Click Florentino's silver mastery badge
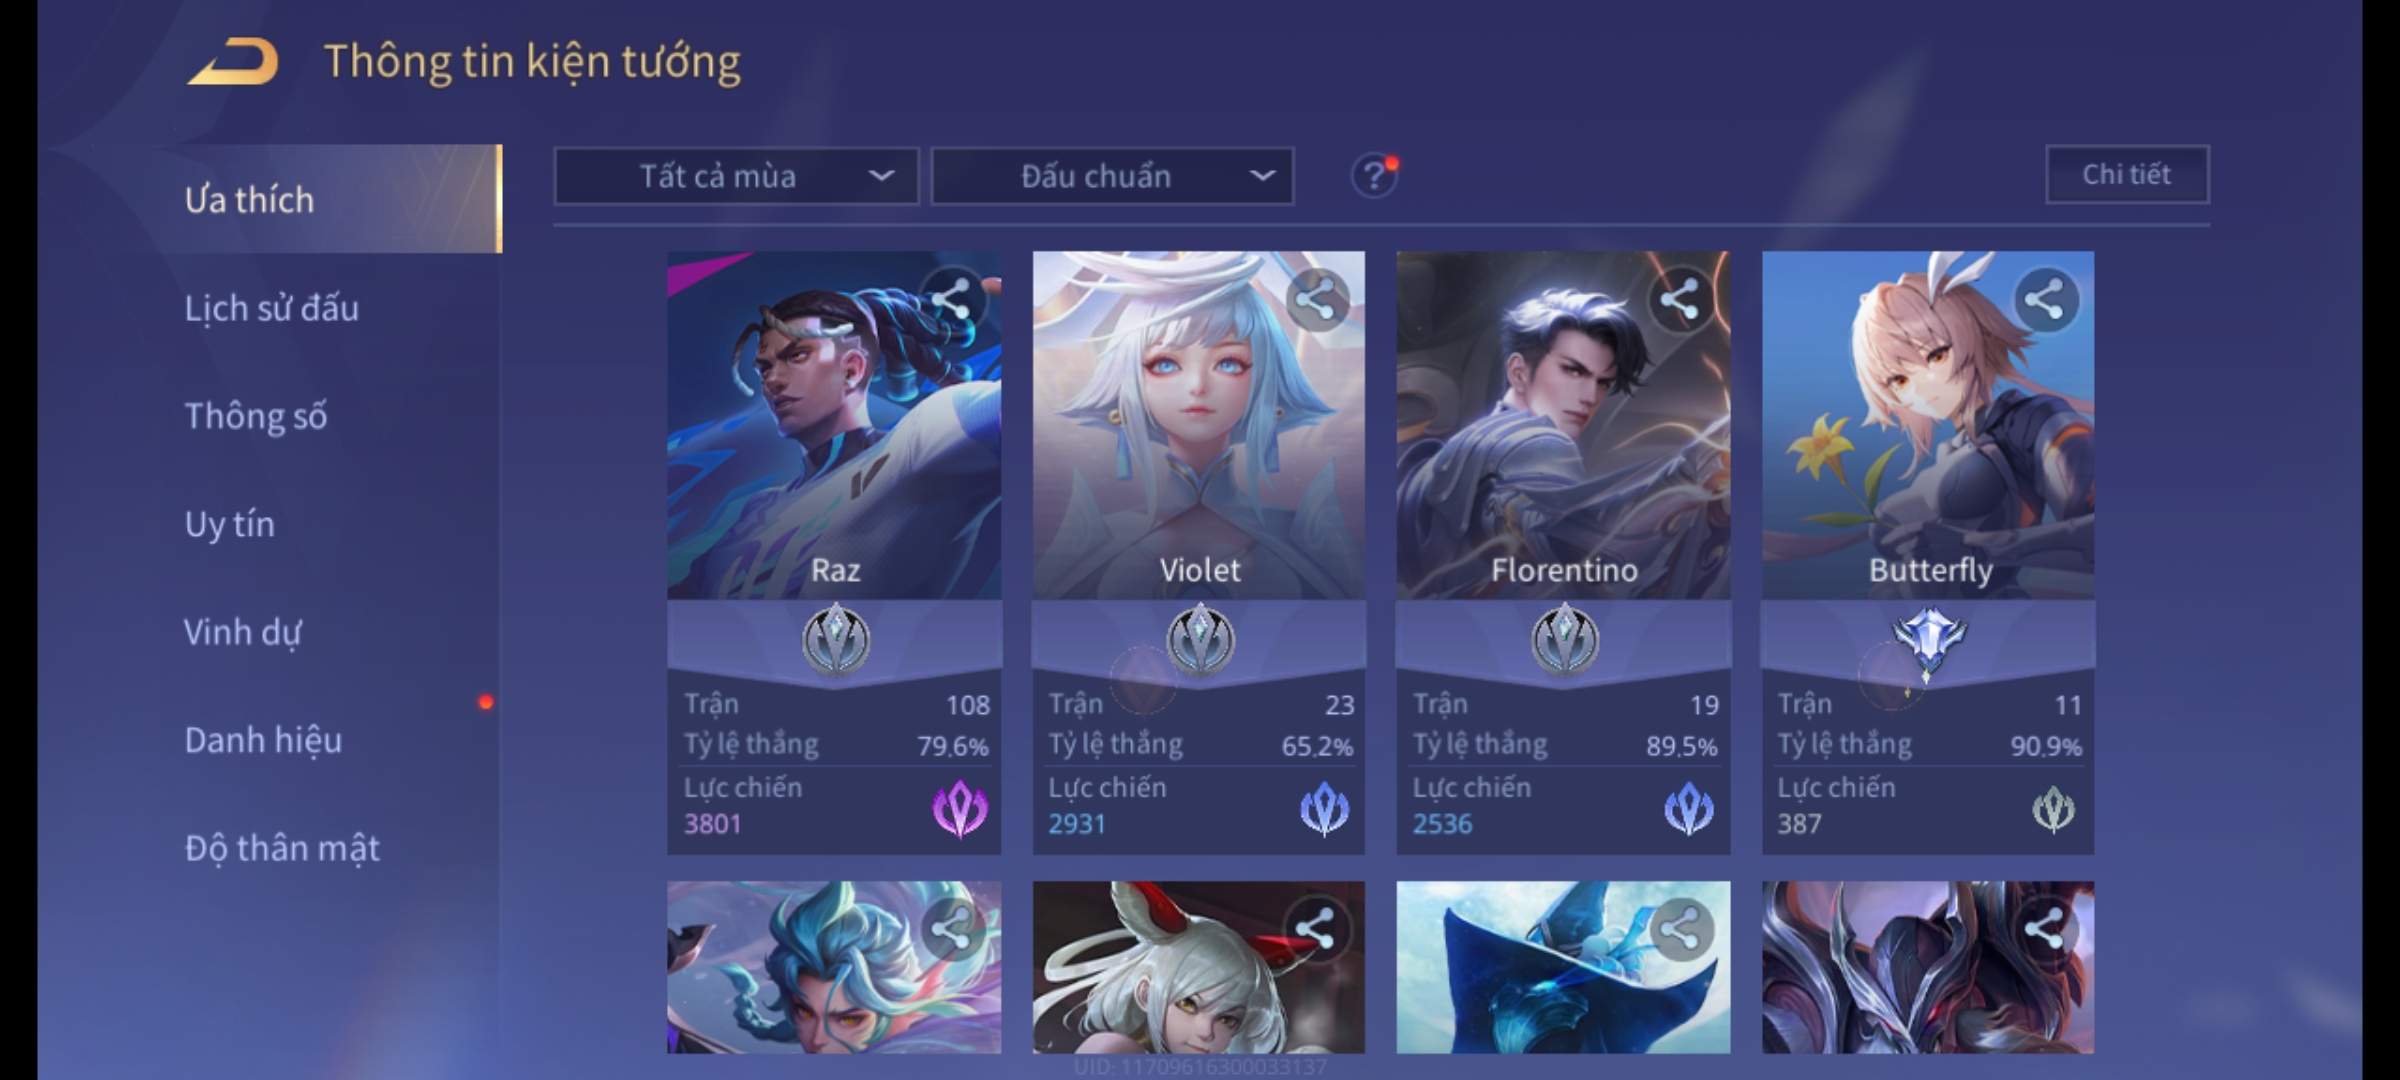 [x=1565, y=639]
